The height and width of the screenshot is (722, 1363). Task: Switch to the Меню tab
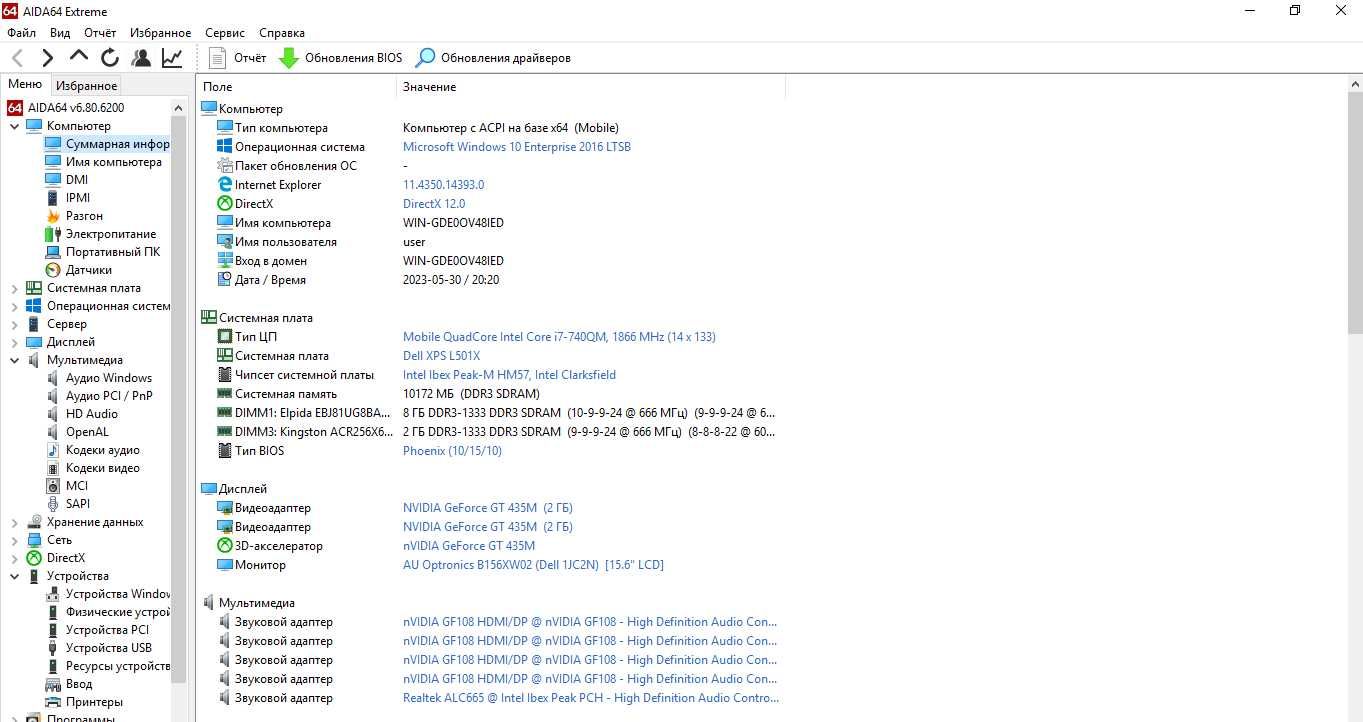pos(25,84)
